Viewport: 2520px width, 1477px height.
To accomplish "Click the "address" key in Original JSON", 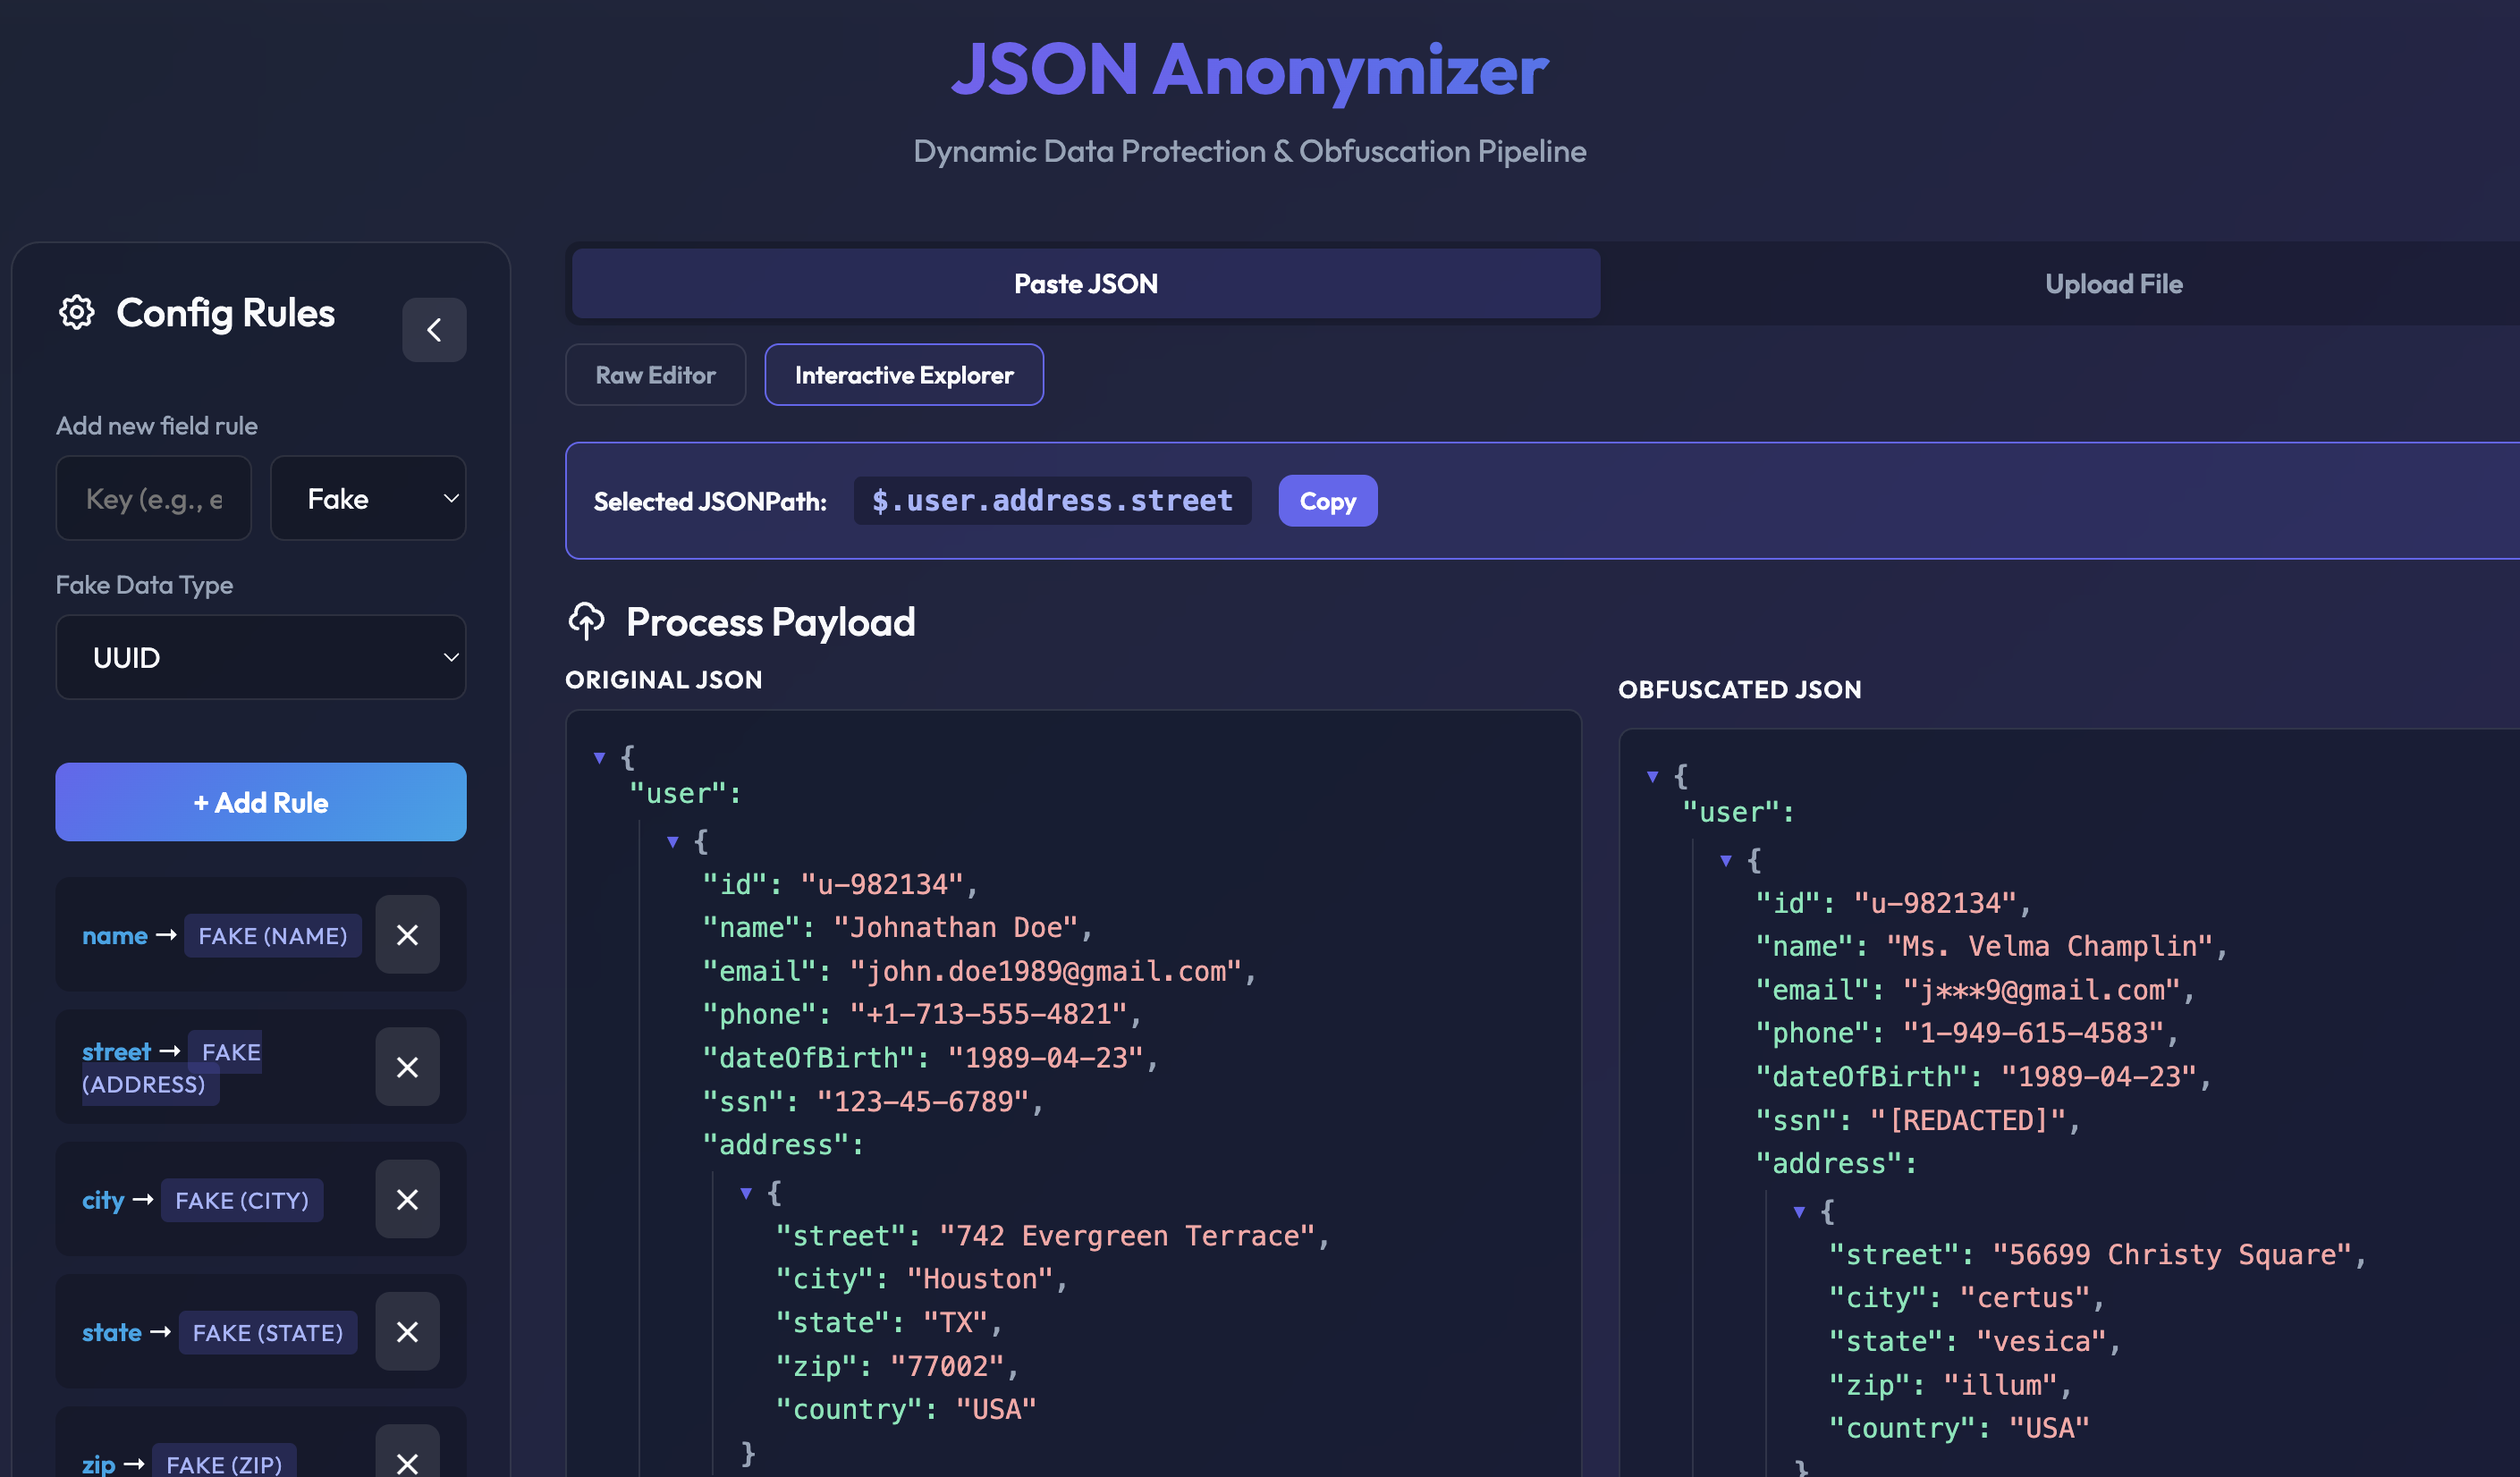I will 783,1145.
